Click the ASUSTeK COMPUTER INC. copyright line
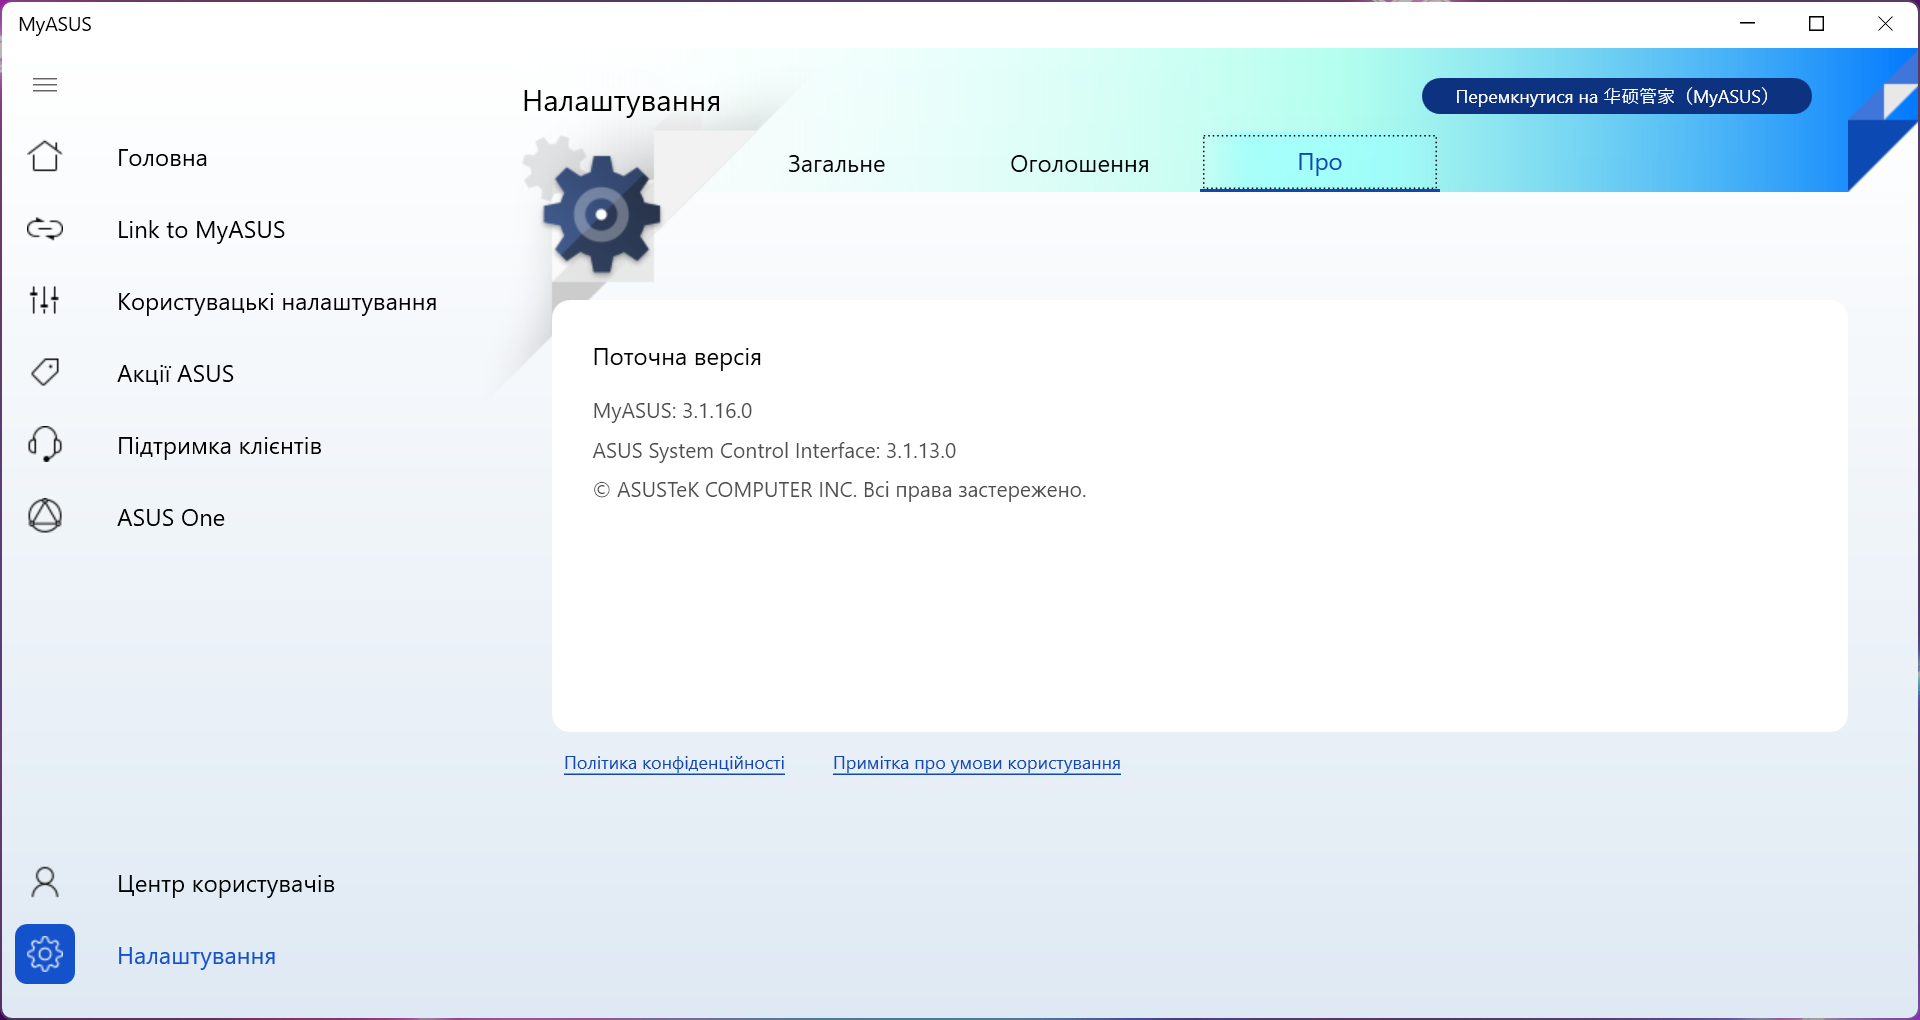Screen dimensions: 1920x1020 [x=840, y=490]
